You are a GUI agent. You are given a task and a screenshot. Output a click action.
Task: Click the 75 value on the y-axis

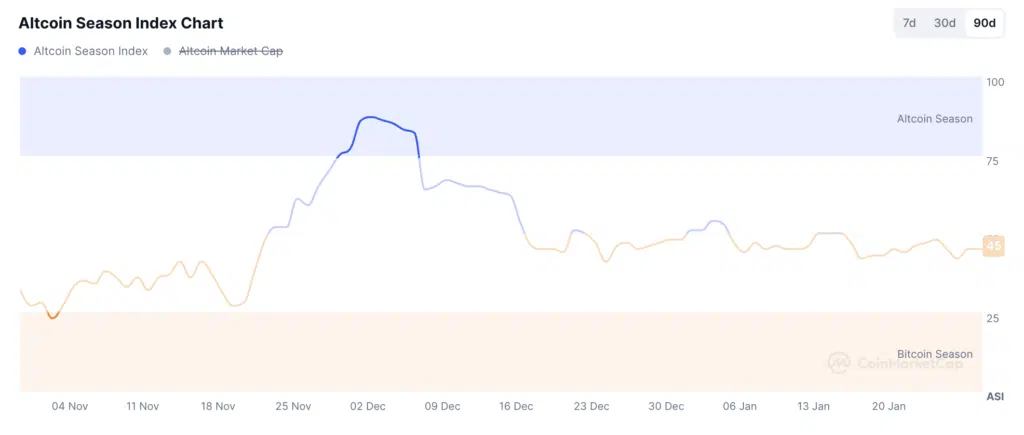[x=995, y=161]
